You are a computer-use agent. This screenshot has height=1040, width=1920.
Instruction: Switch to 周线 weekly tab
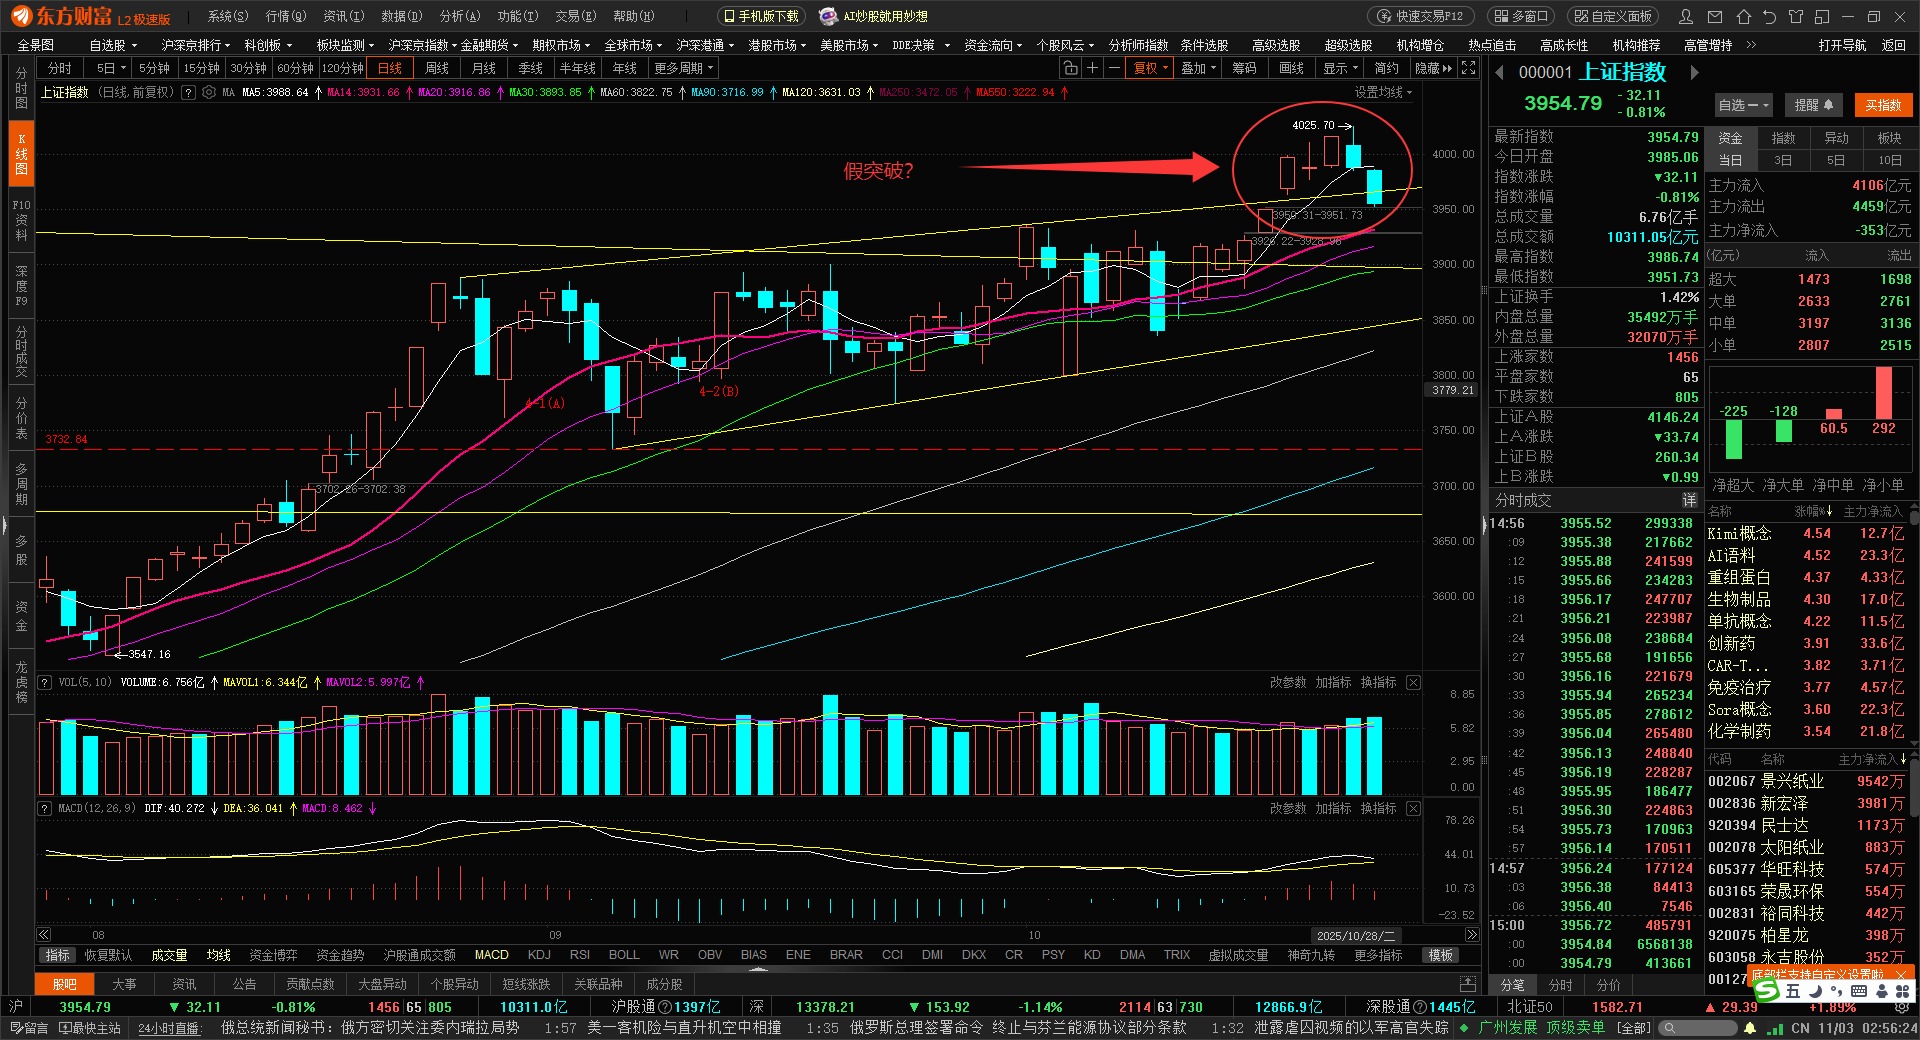pyautogui.click(x=437, y=68)
